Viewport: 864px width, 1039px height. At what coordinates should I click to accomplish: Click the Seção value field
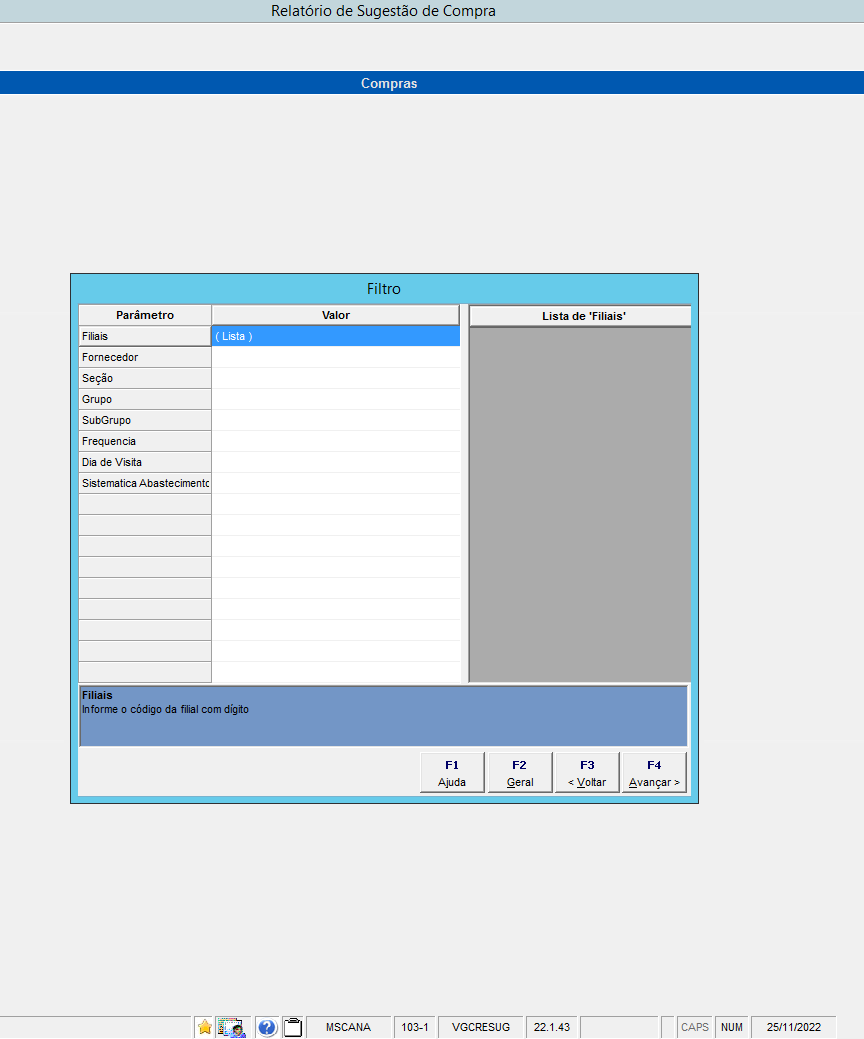[336, 378]
